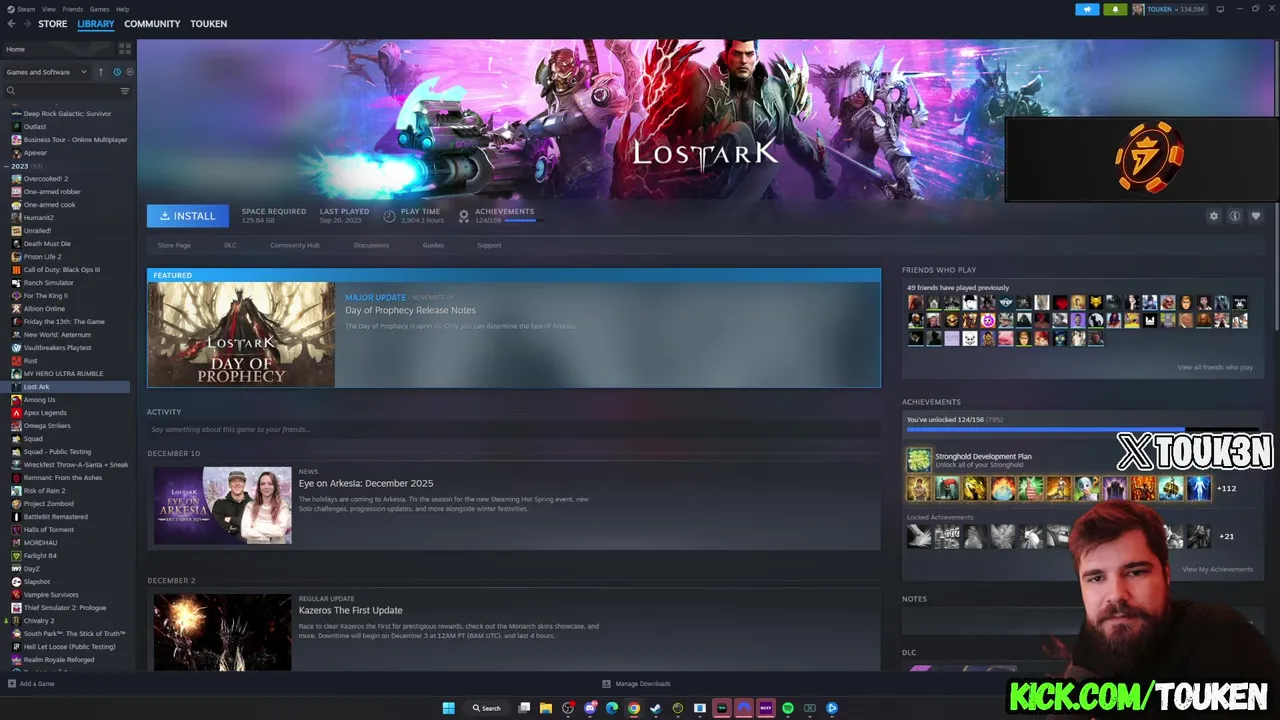Screen dimensions: 1280x720
Task: Open Lost Ark Community Hub
Action: click(295, 245)
